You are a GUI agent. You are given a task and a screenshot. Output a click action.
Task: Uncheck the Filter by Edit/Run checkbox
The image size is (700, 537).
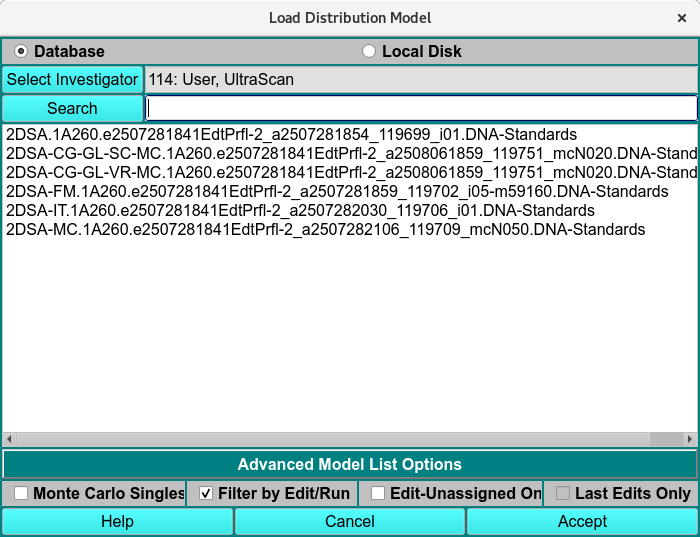click(x=206, y=493)
